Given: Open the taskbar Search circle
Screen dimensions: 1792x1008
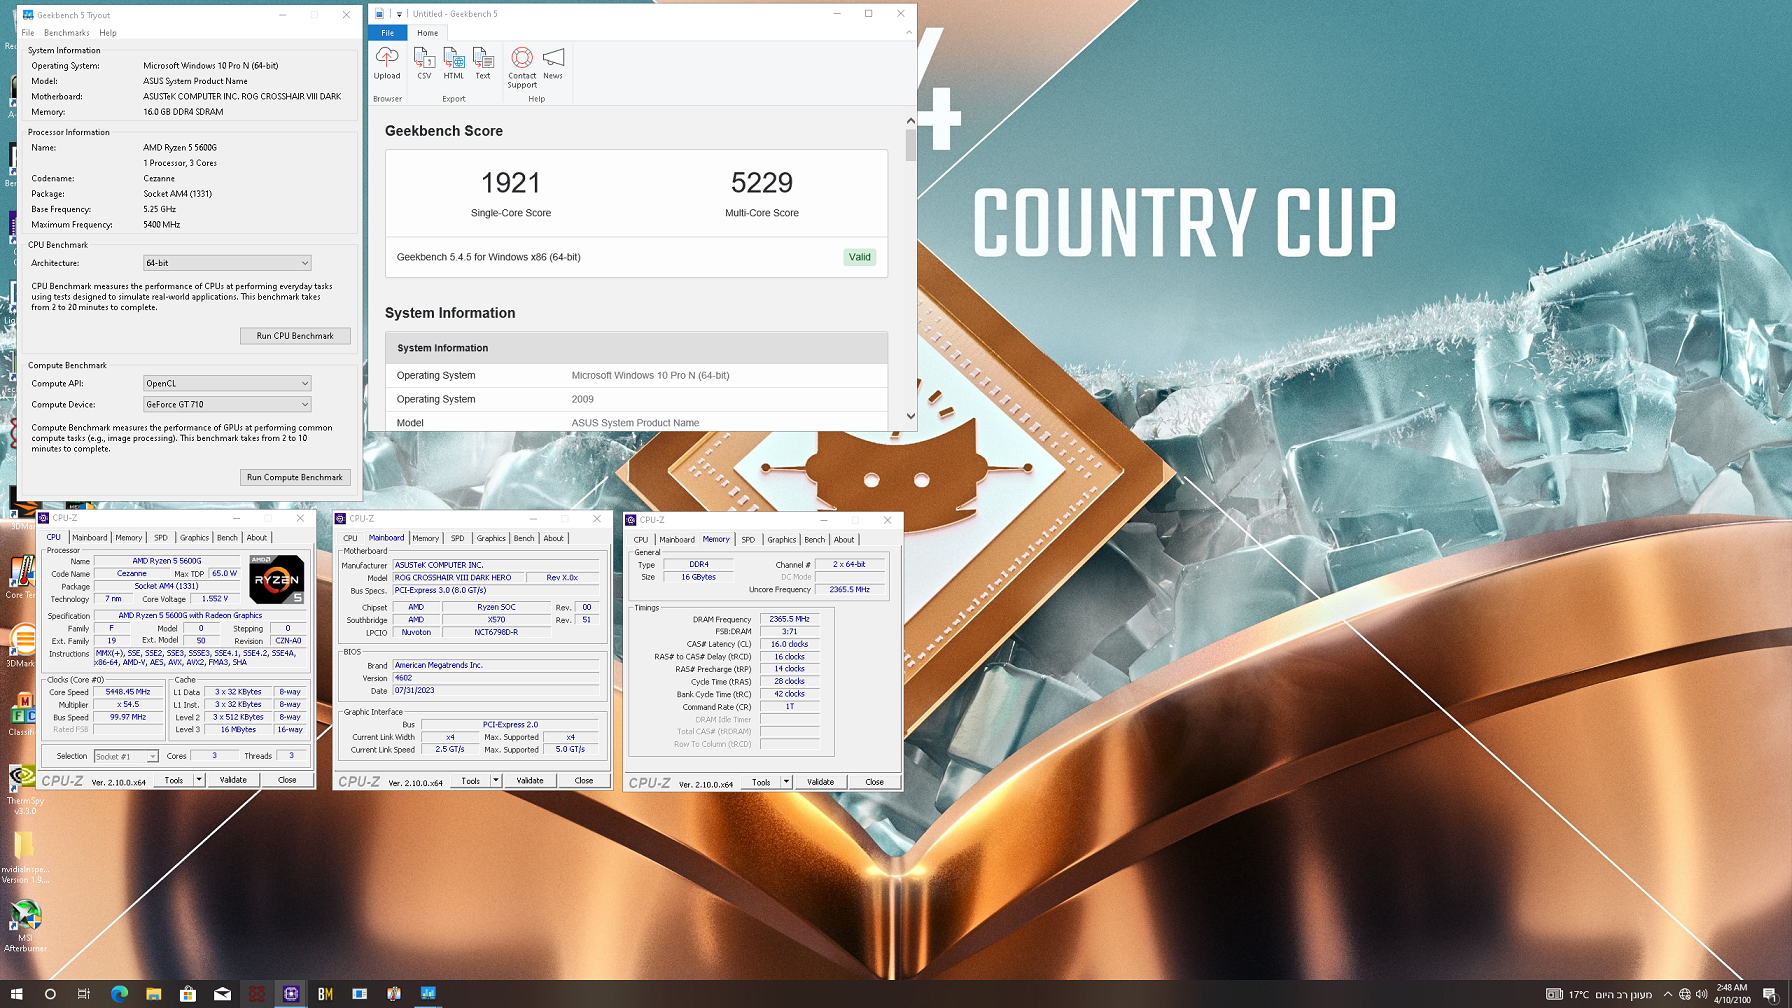Looking at the screenshot, I should [x=50, y=994].
